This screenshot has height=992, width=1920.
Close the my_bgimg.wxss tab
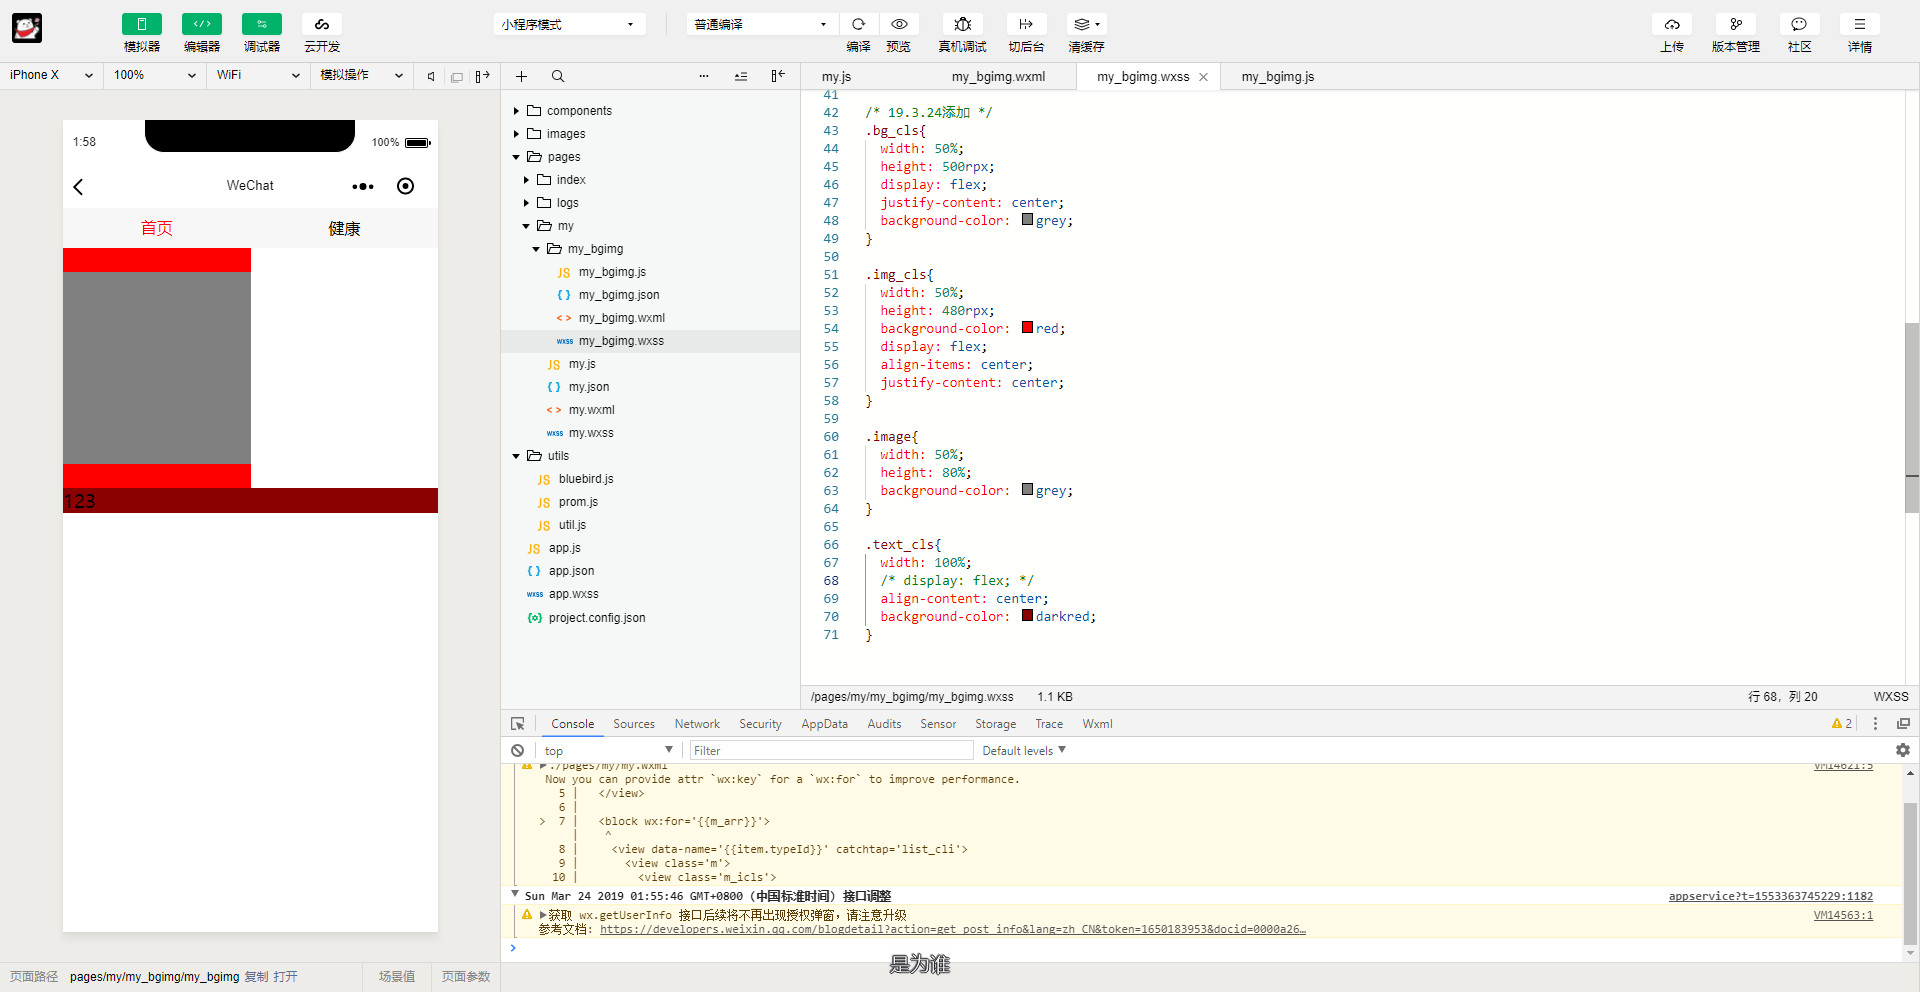click(1203, 77)
